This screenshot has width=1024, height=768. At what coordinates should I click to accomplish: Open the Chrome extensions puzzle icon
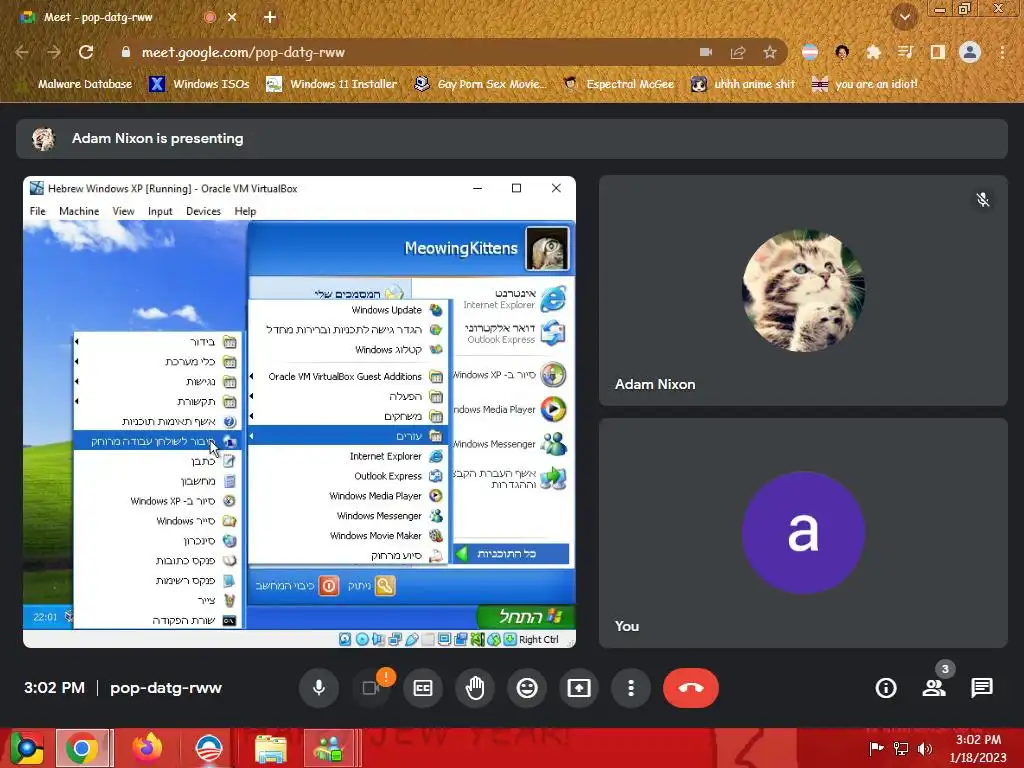click(874, 52)
